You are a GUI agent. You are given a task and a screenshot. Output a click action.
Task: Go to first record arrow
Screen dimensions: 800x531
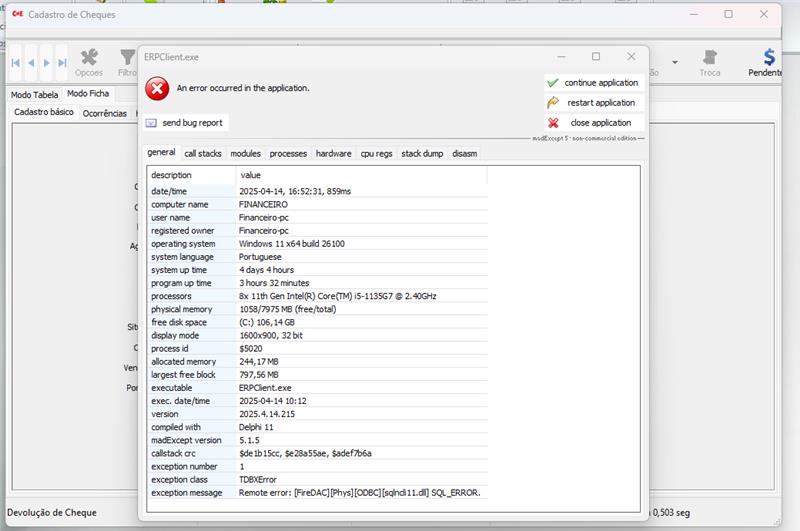(16, 63)
